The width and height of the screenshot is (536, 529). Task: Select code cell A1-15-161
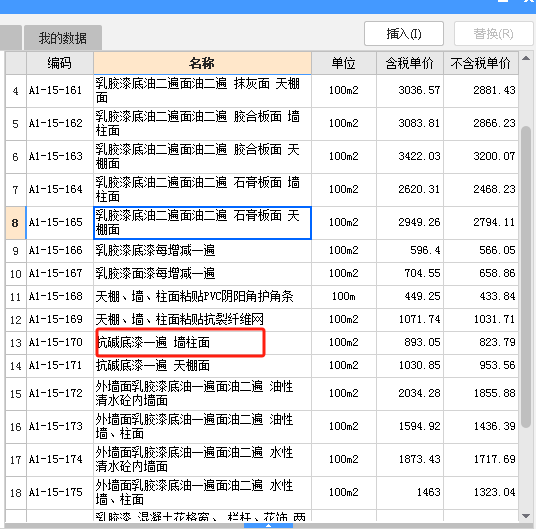pos(60,91)
